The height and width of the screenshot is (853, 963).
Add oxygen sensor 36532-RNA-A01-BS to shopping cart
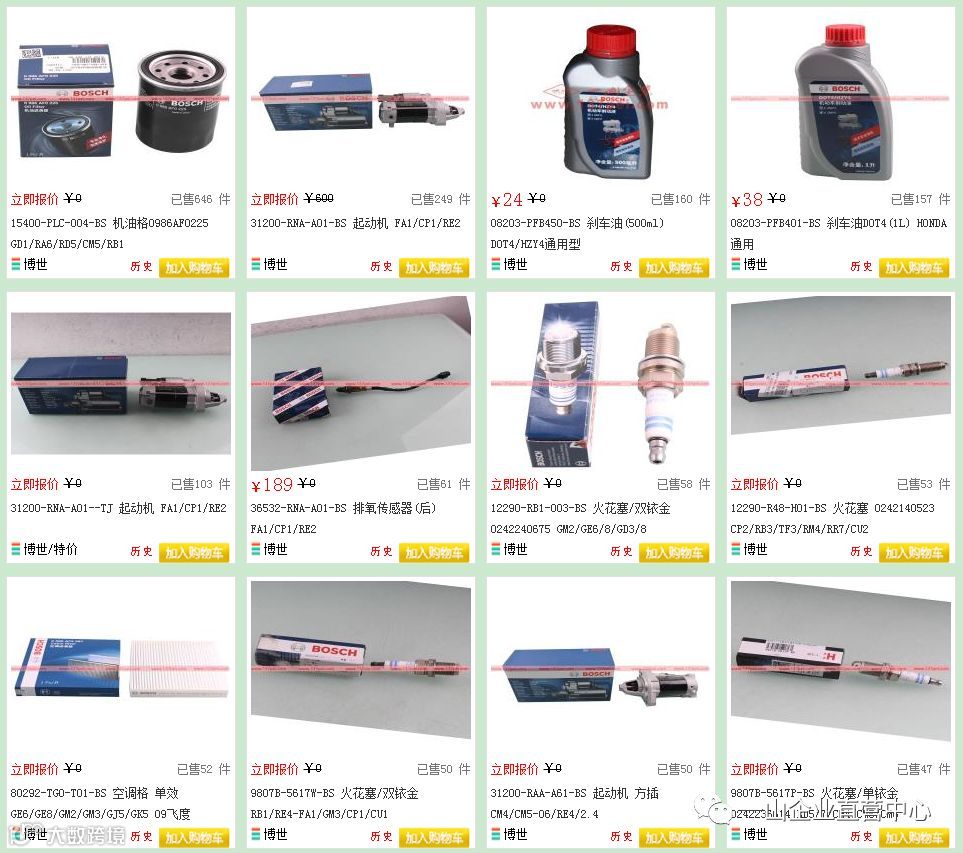[x=434, y=553]
